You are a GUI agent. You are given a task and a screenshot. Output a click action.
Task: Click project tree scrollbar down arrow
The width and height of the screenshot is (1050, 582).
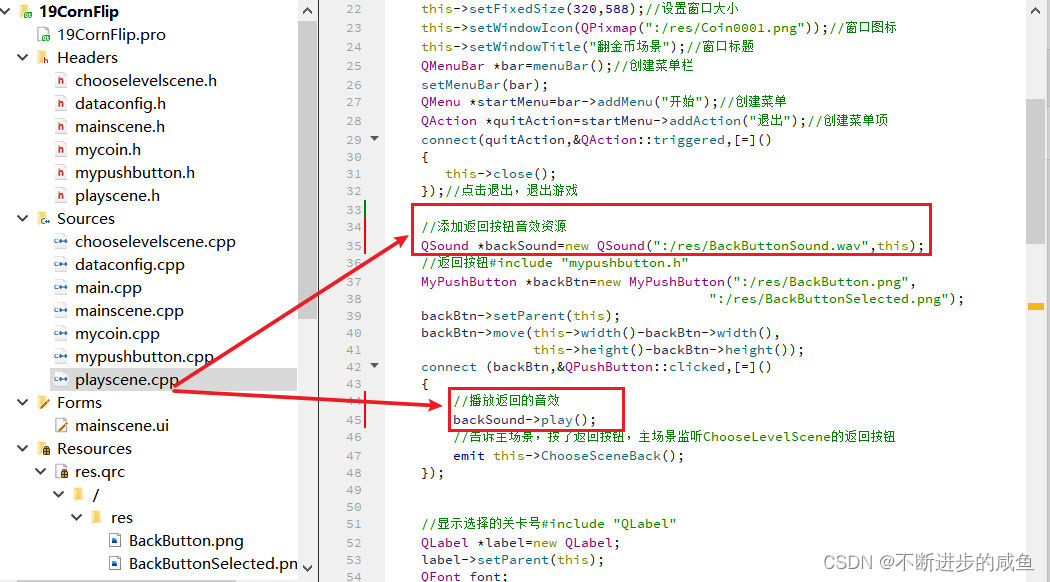307,568
